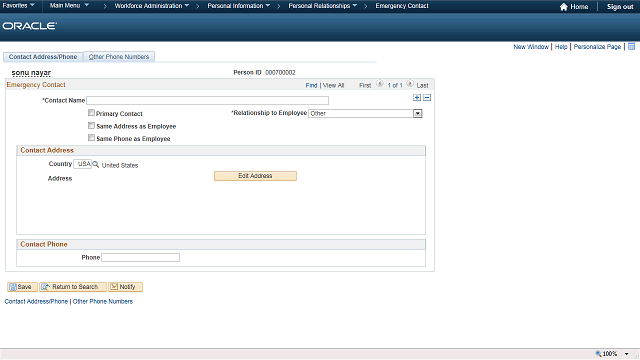Click the Home house icon

point(564,7)
